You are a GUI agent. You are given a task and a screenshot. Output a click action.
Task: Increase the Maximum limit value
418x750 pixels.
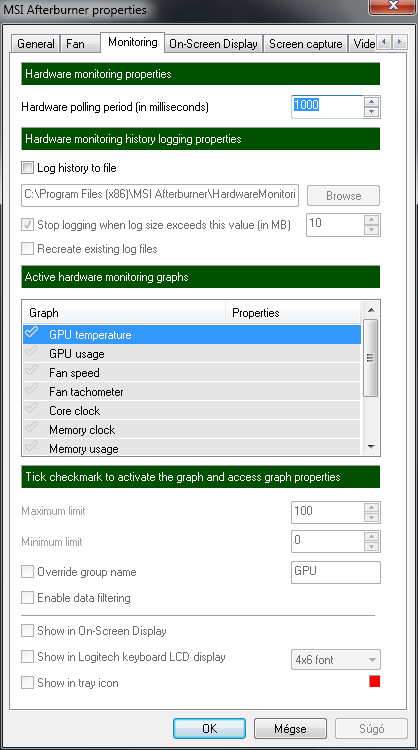(x=372, y=507)
